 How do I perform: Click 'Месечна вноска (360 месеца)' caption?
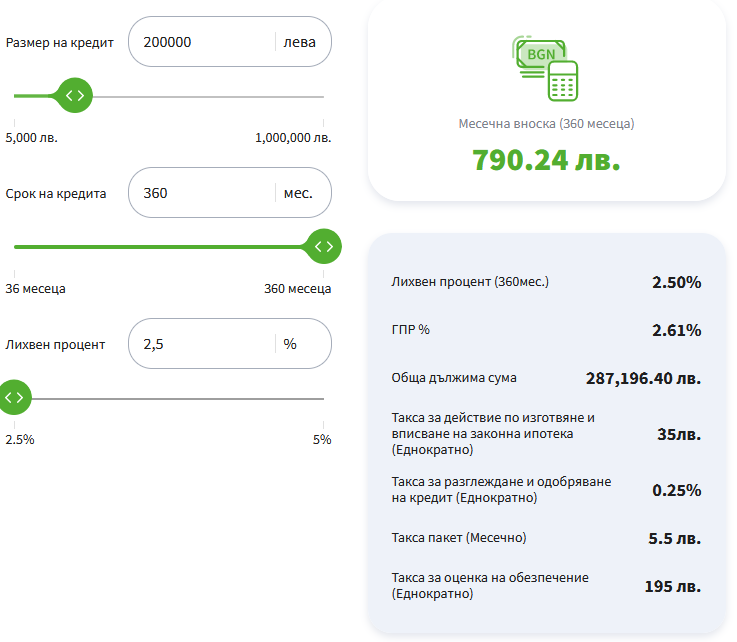point(546,124)
